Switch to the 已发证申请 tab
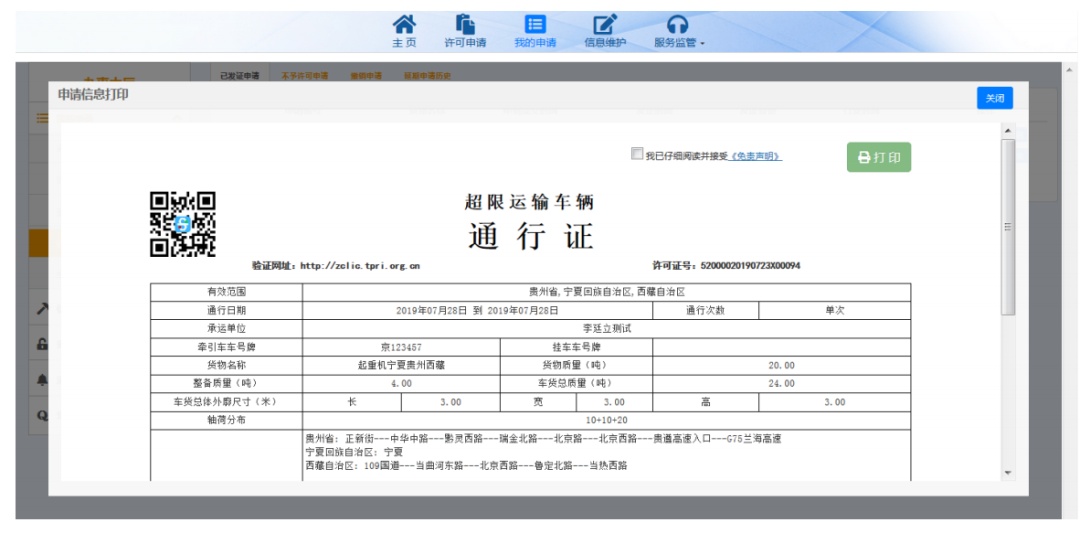1080x533 pixels. [240, 76]
